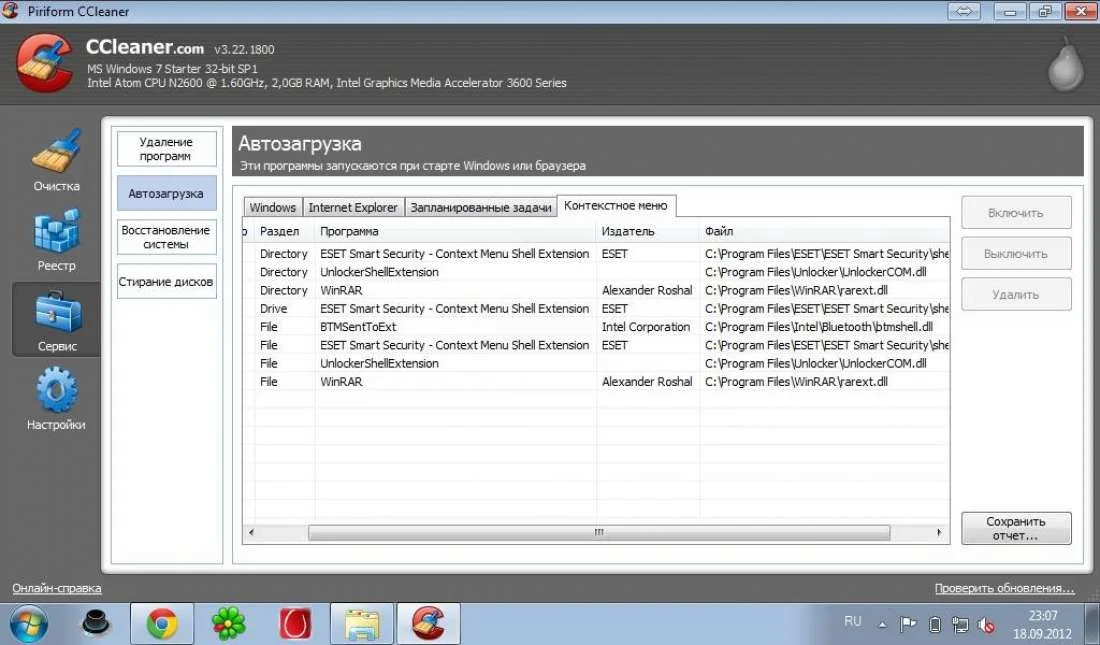Open Стирание дисков section

click(166, 281)
